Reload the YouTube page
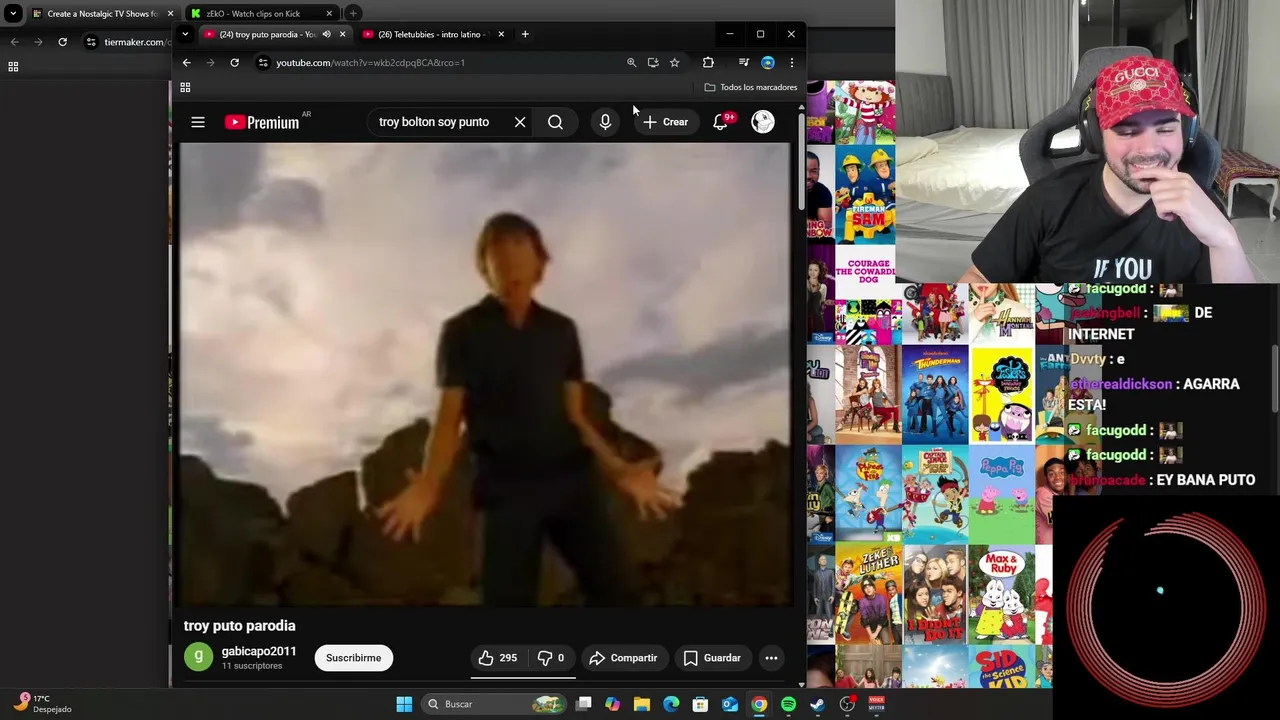Screen dimensions: 1280x720 [234, 63]
